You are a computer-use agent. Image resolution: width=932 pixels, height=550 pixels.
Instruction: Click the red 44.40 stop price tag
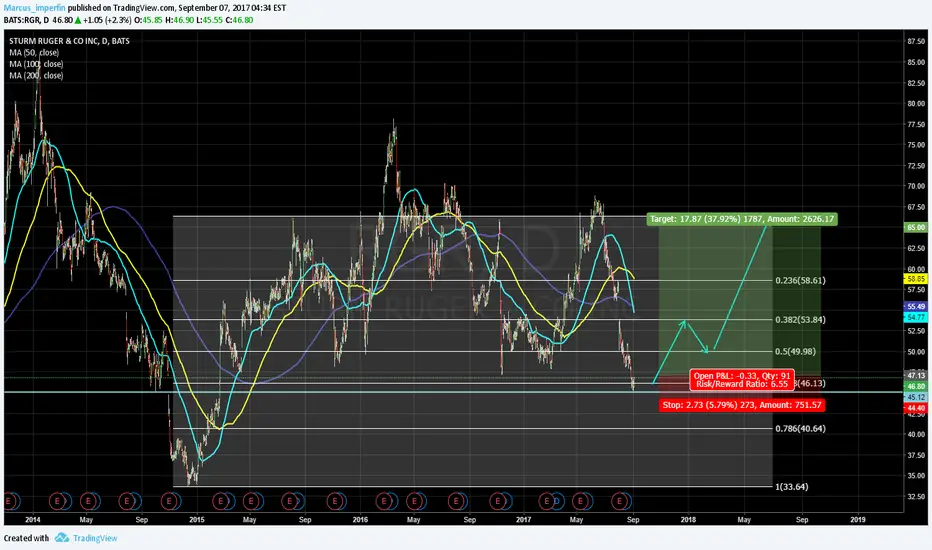pyautogui.click(x=916, y=408)
